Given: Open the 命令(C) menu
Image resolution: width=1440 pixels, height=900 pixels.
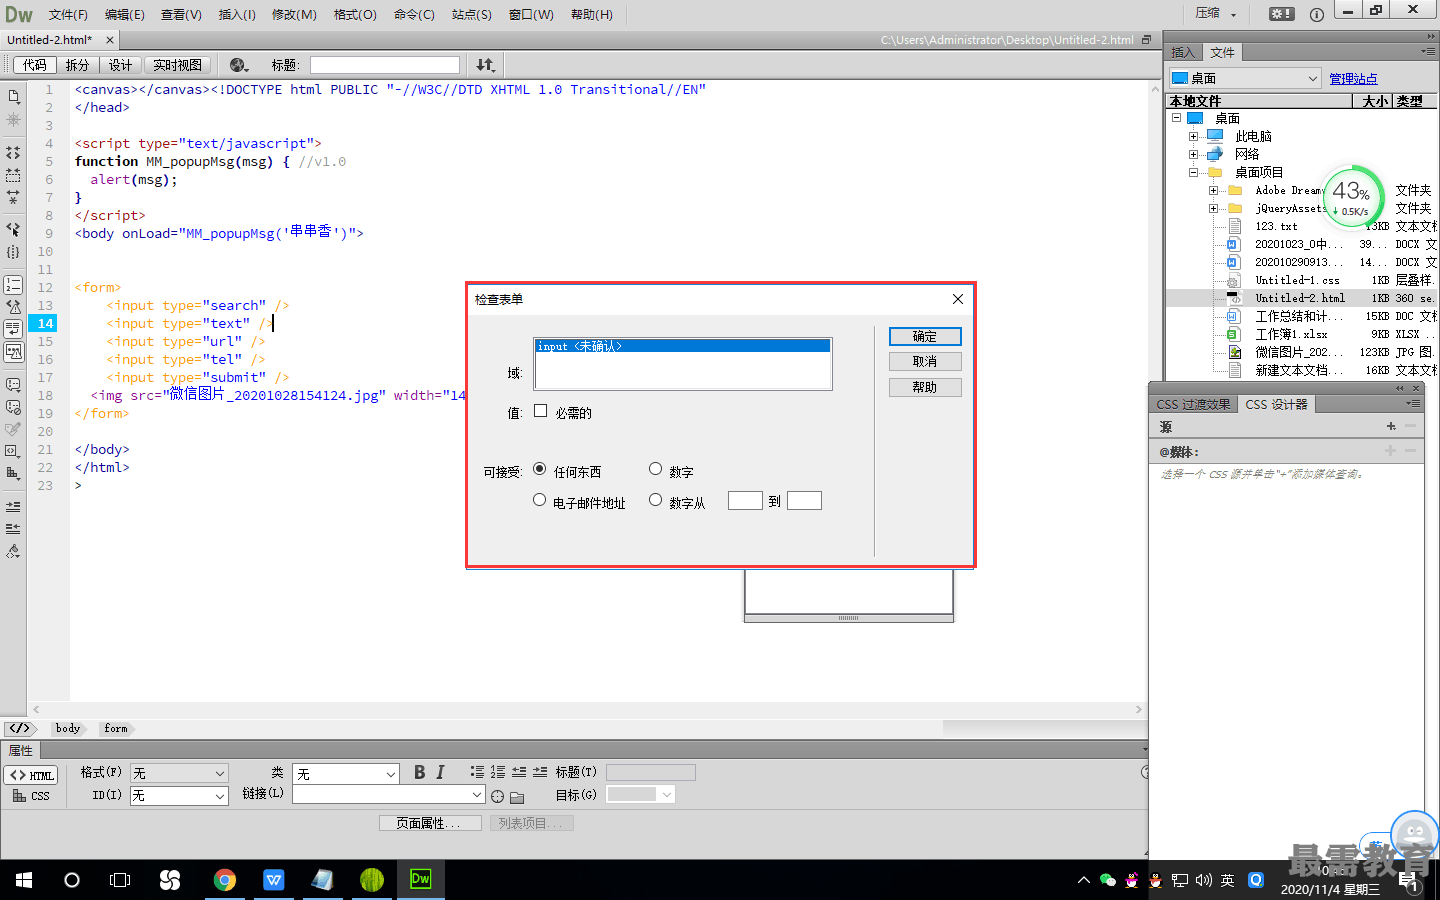Looking at the screenshot, I should tap(414, 14).
